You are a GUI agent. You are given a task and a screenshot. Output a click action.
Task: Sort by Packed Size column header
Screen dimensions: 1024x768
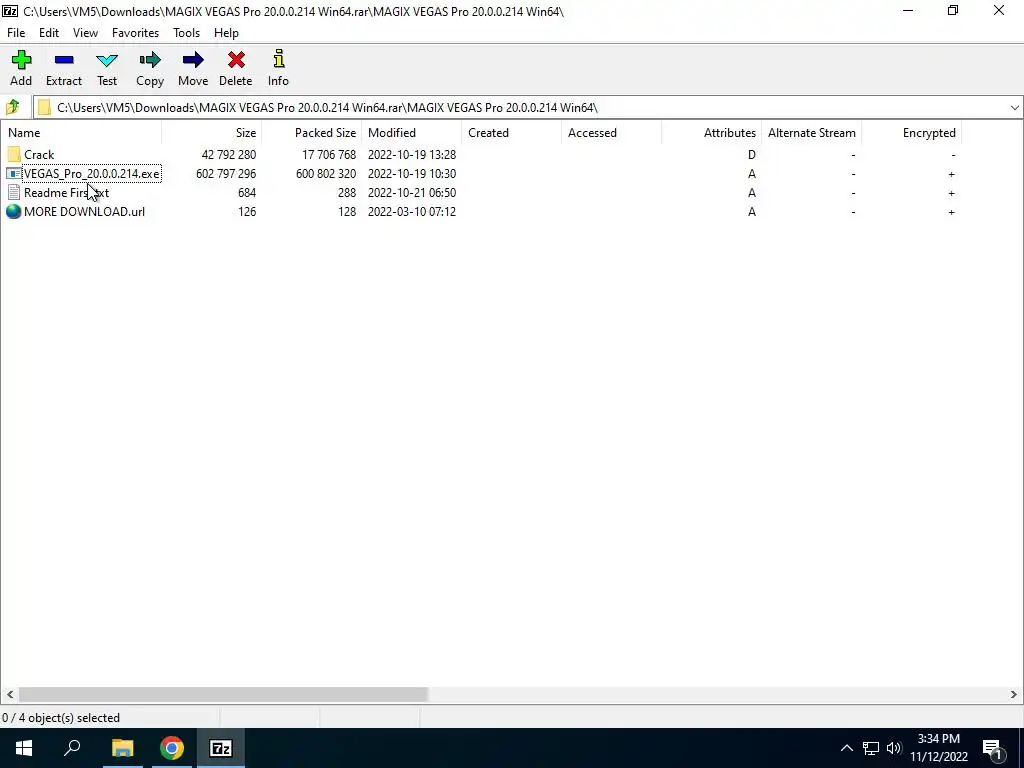click(x=312, y=133)
